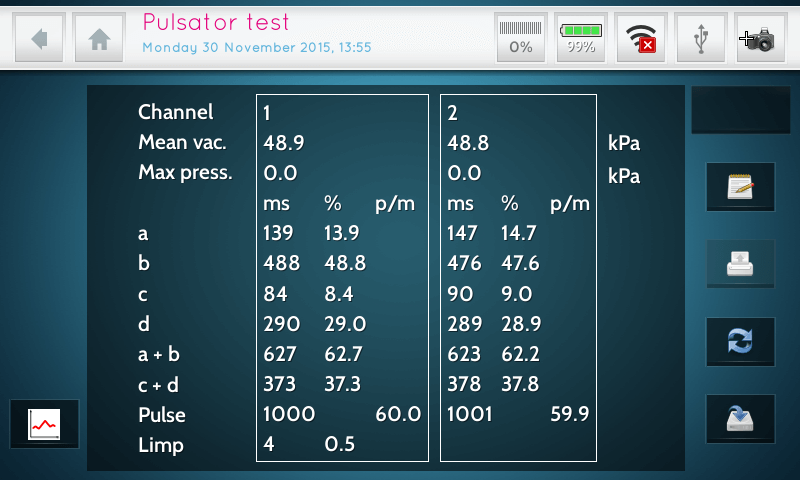
Task: Click the 60.0 pulse rate value
Action: point(397,414)
